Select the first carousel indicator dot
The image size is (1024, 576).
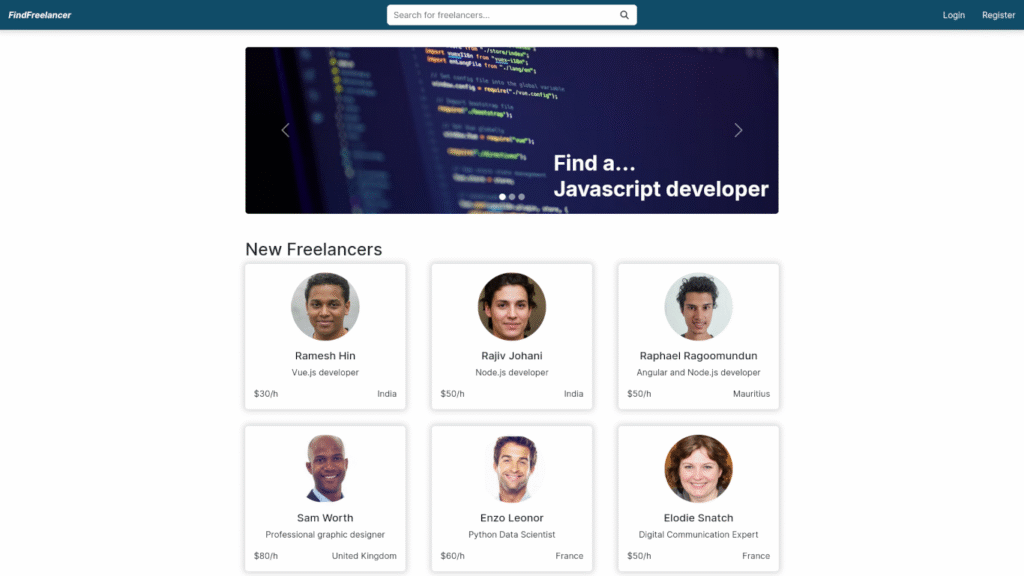tap(501, 197)
